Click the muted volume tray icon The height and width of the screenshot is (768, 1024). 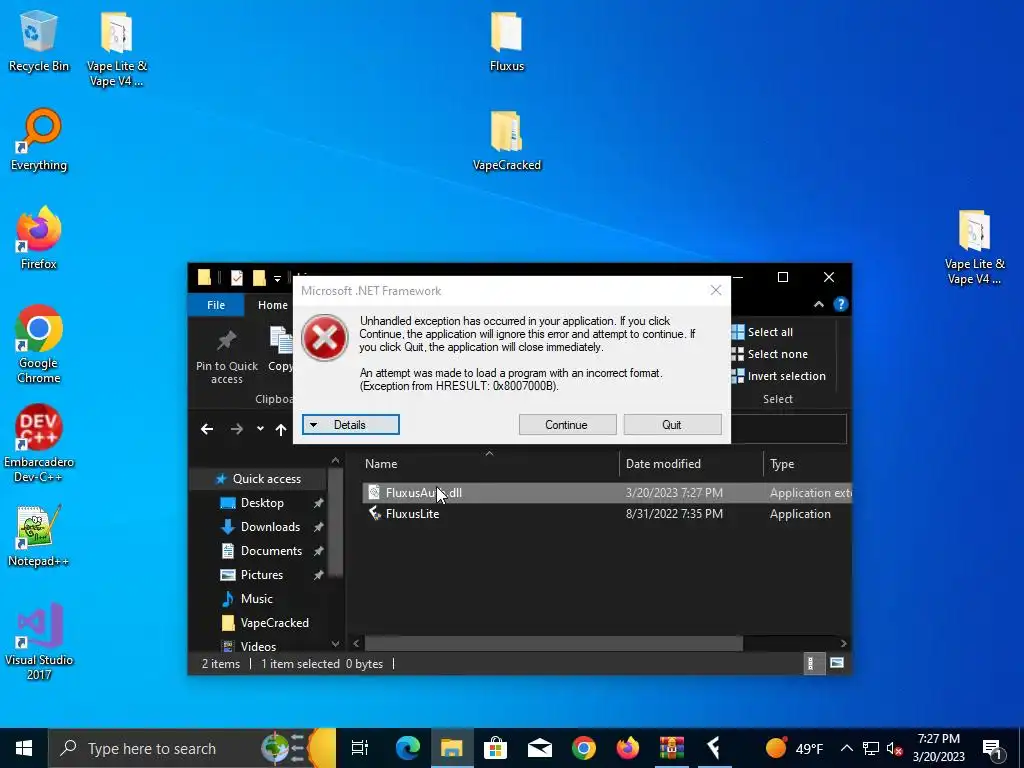(895, 748)
